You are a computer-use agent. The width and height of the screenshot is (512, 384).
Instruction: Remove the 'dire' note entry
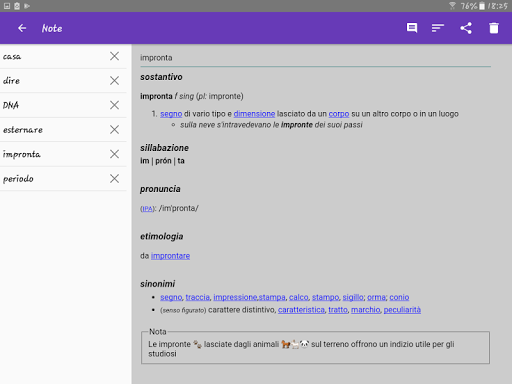pyautogui.click(x=114, y=80)
